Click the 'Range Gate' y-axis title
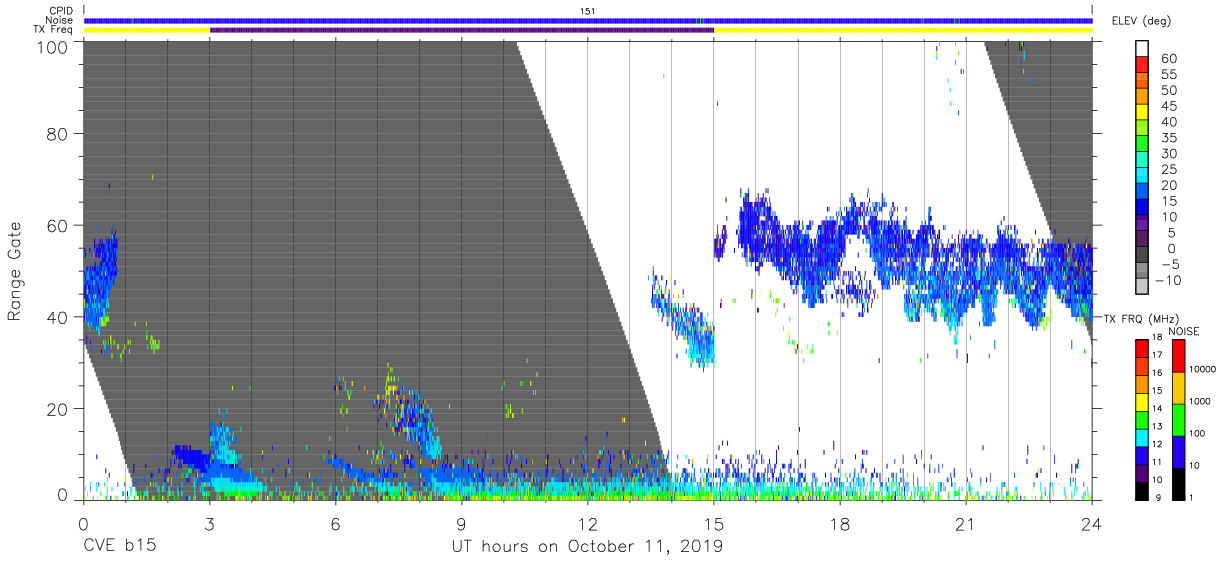The height and width of the screenshot is (567, 1228). coord(15,270)
